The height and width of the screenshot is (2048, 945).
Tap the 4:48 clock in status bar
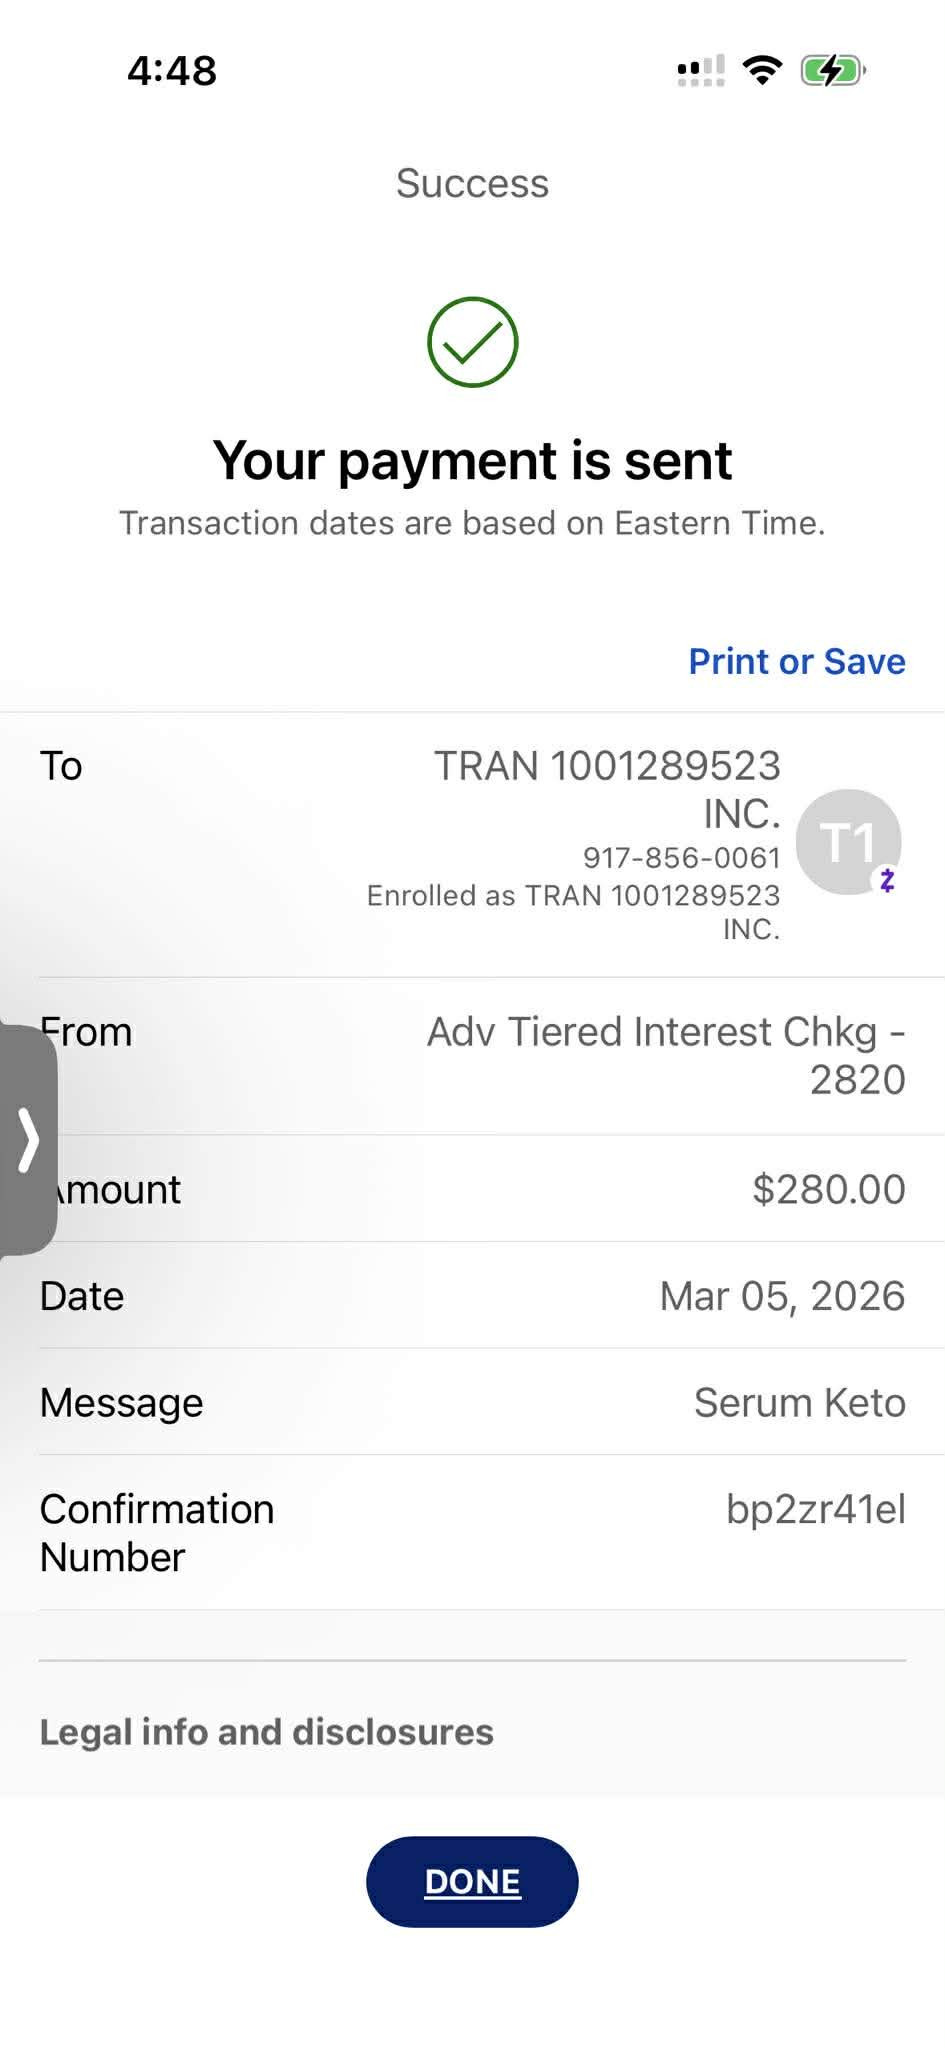coord(172,70)
